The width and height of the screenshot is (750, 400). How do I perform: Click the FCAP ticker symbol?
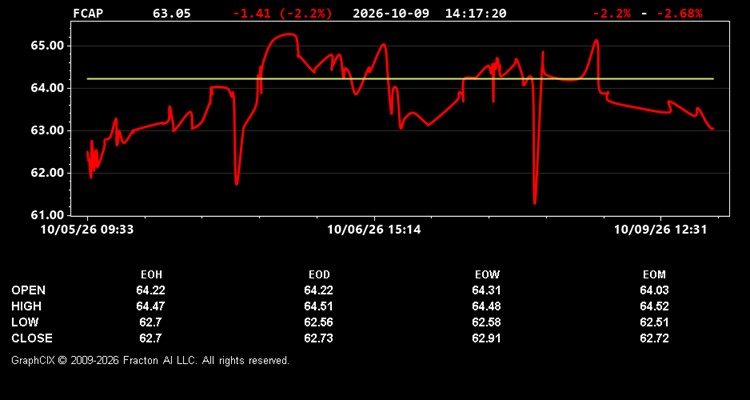88,13
